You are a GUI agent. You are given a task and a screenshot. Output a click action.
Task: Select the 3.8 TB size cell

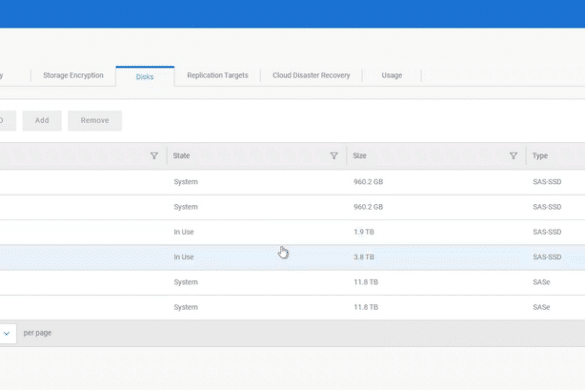tap(364, 257)
